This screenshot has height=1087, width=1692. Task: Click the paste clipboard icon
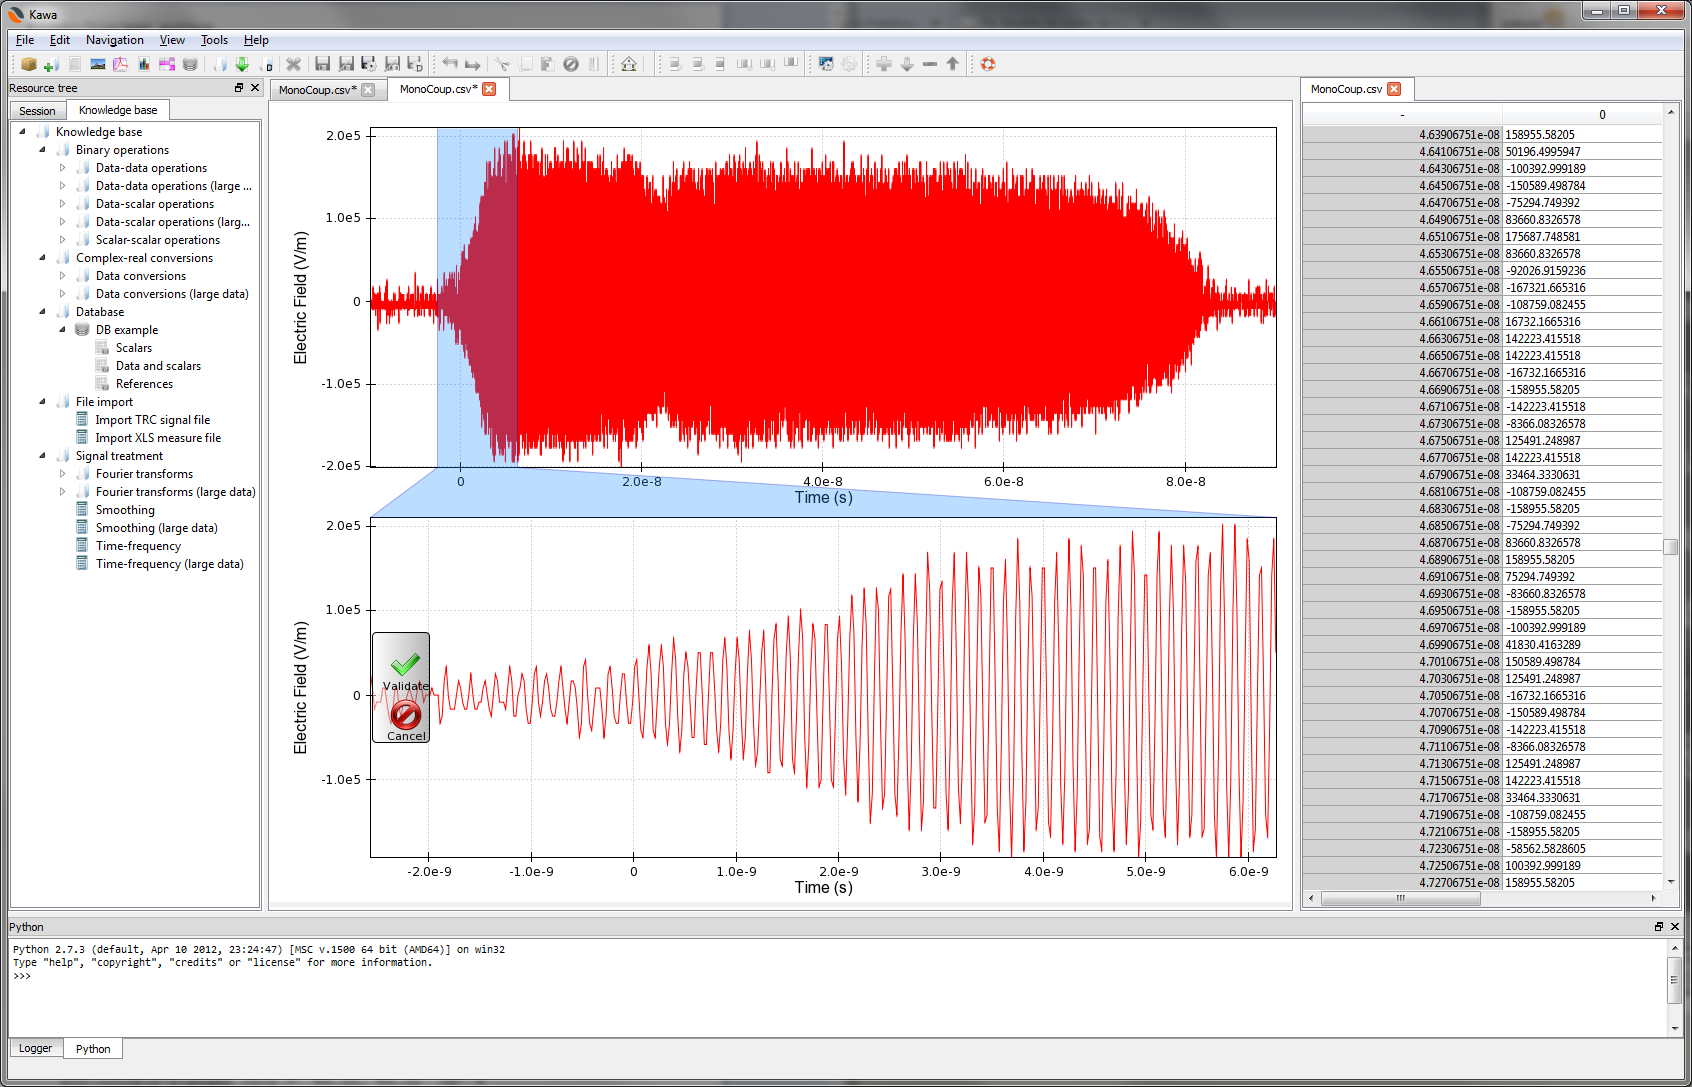(547, 64)
